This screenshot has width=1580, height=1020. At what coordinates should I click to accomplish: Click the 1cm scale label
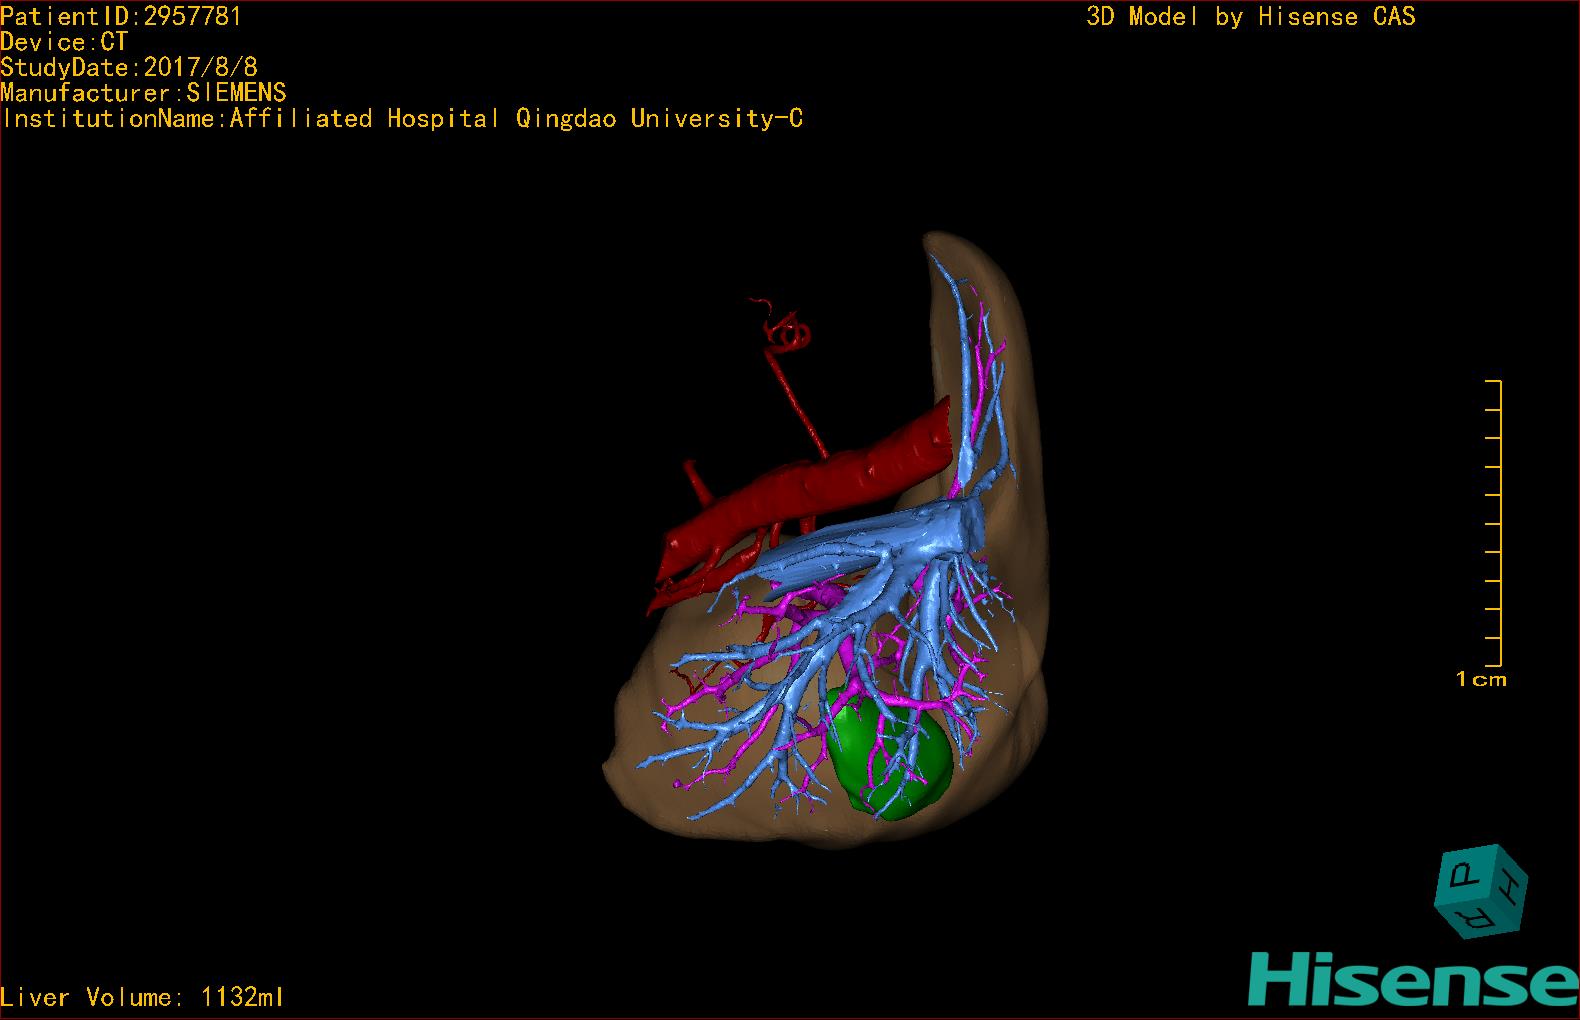1481,680
